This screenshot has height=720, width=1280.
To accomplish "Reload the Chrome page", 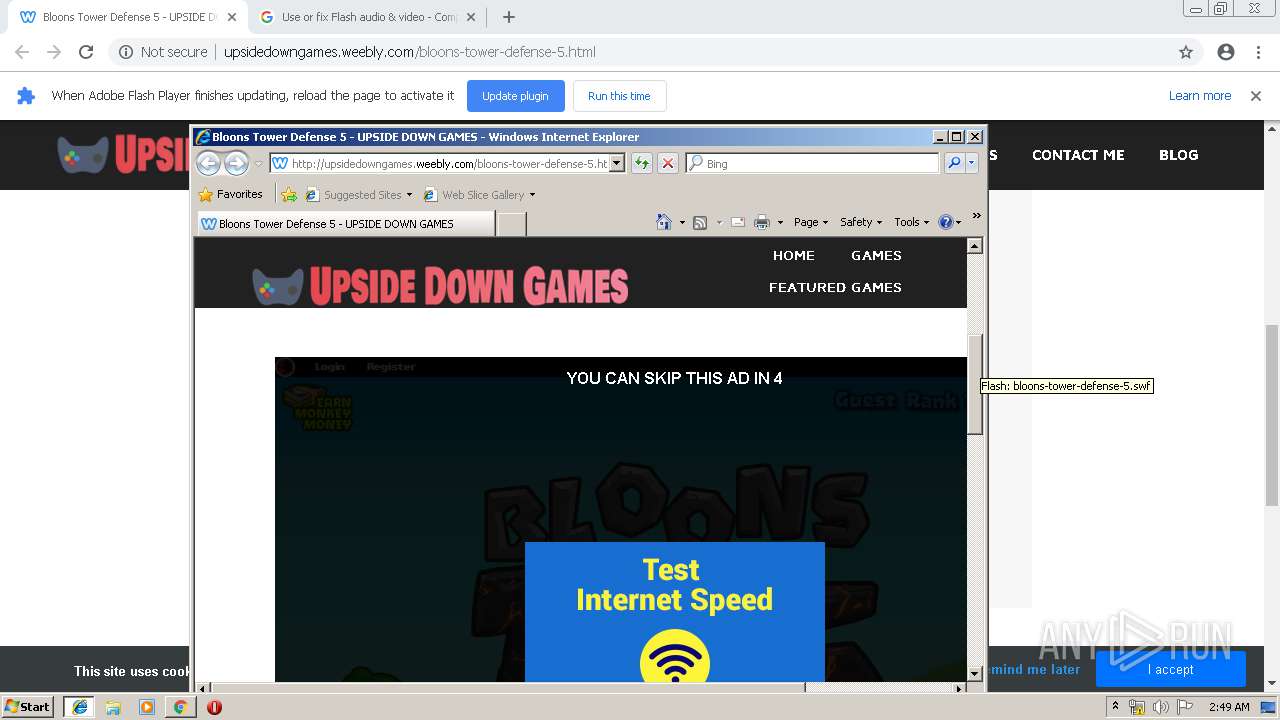I will [86, 52].
